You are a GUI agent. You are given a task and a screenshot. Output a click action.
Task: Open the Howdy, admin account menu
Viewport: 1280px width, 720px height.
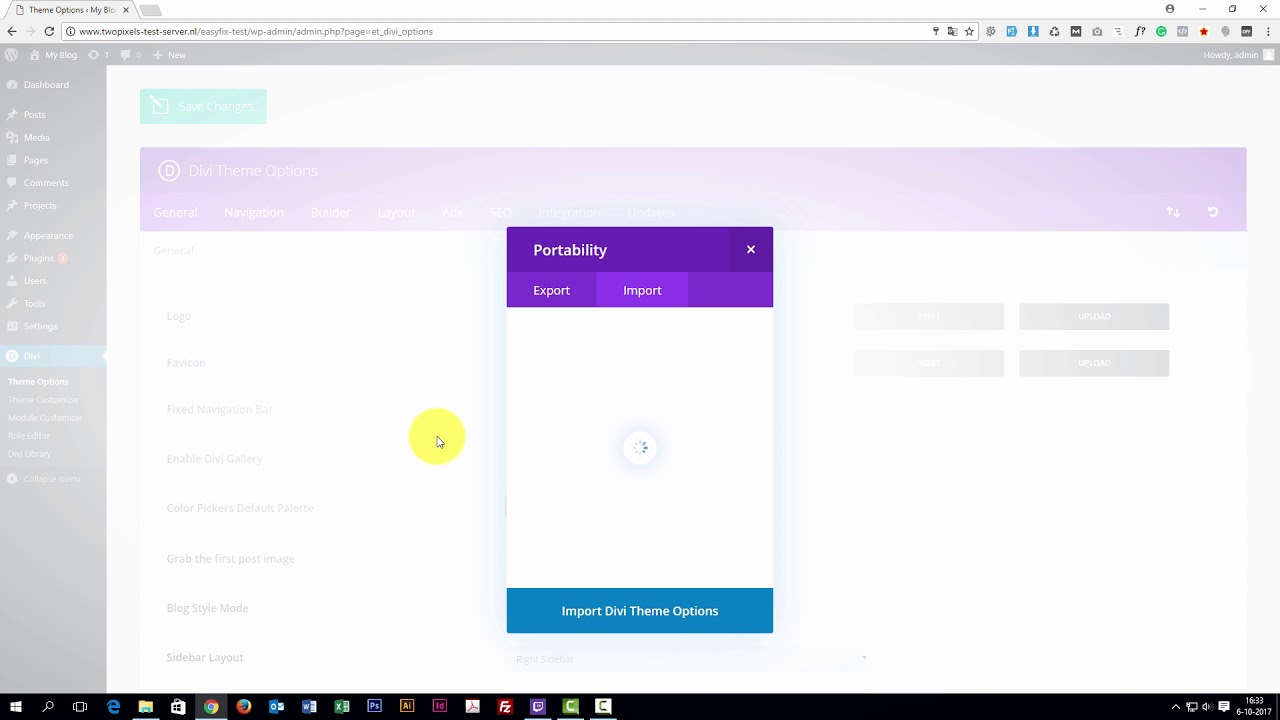[1237, 55]
